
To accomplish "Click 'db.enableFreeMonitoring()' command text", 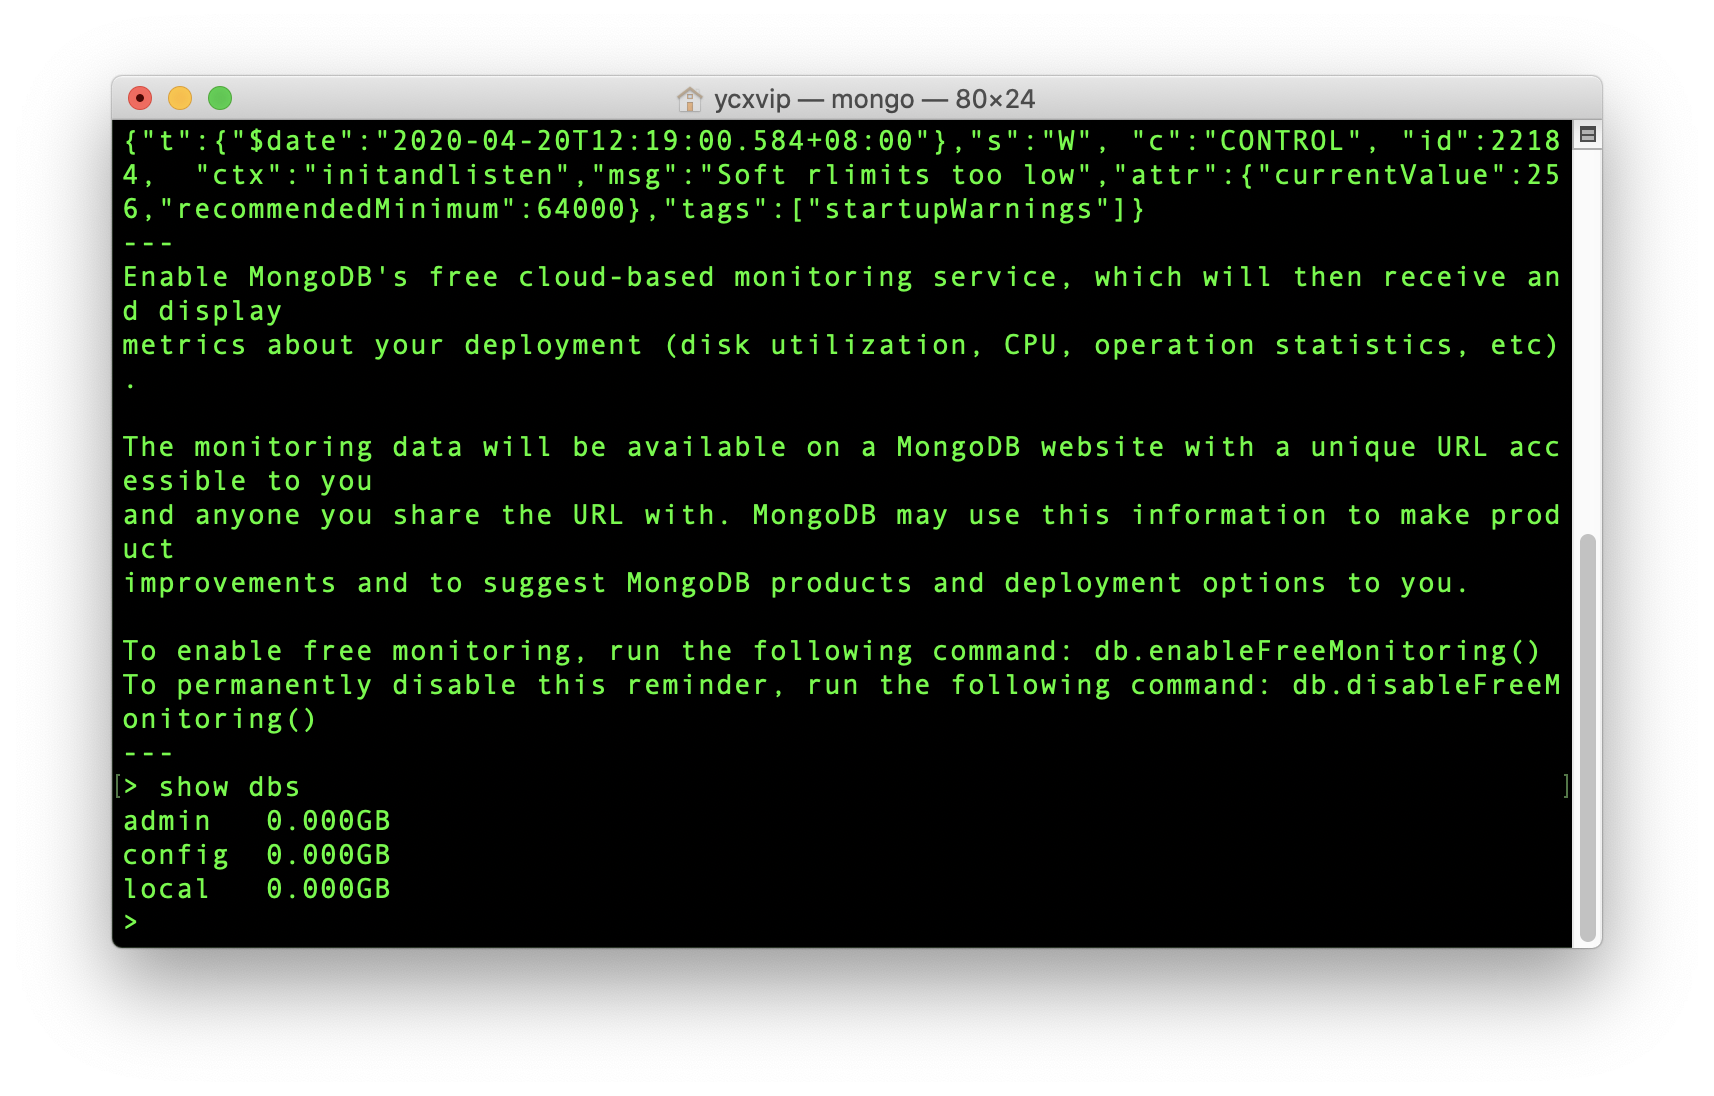I will coord(1317,651).
